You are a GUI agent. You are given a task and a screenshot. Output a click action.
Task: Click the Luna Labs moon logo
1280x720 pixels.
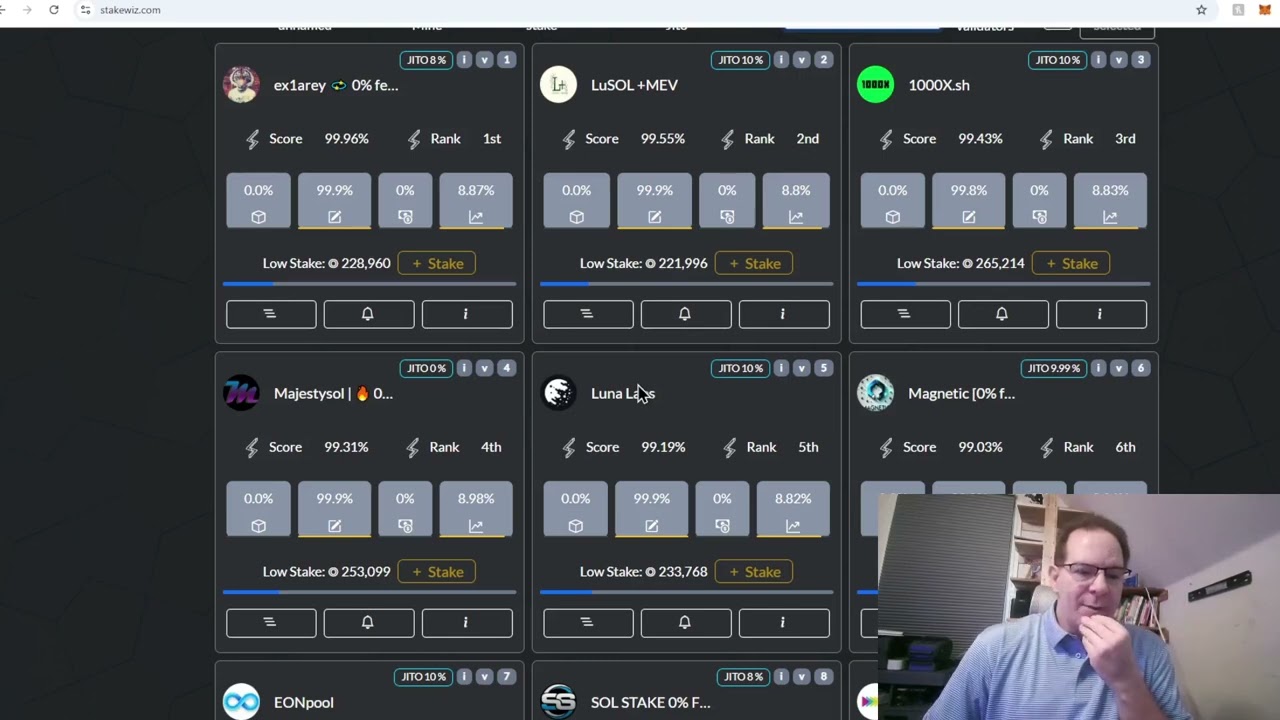pyautogui.click(x=558, y=393)
